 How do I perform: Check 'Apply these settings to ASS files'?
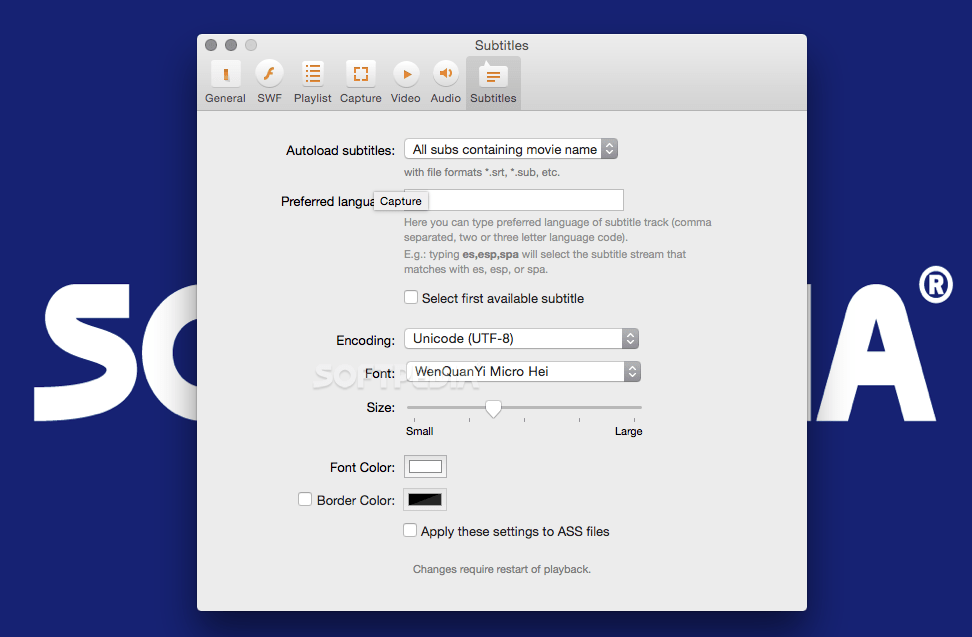[410, 531]
